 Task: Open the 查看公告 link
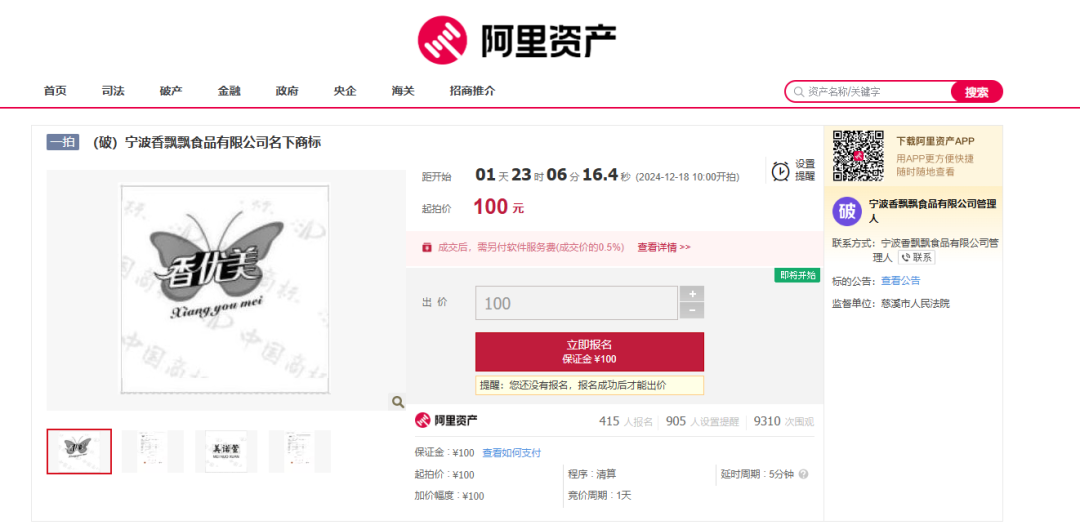click(x=900, y=280)
